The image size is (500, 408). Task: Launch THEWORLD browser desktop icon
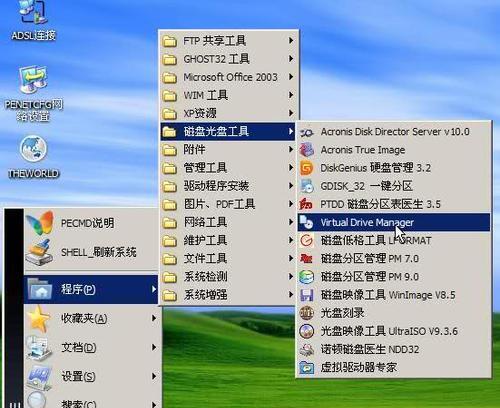33,157
